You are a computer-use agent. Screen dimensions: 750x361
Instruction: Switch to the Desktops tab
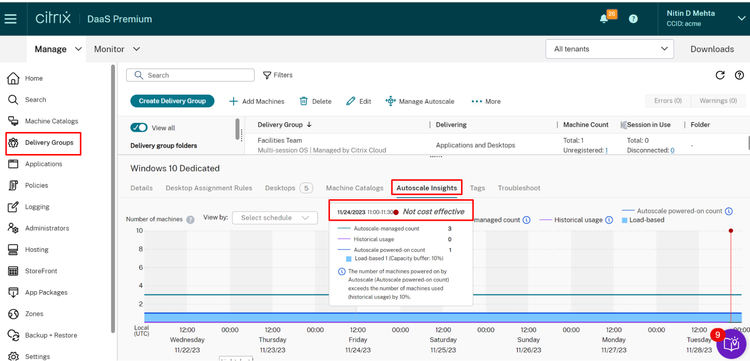tap(289, 188)
